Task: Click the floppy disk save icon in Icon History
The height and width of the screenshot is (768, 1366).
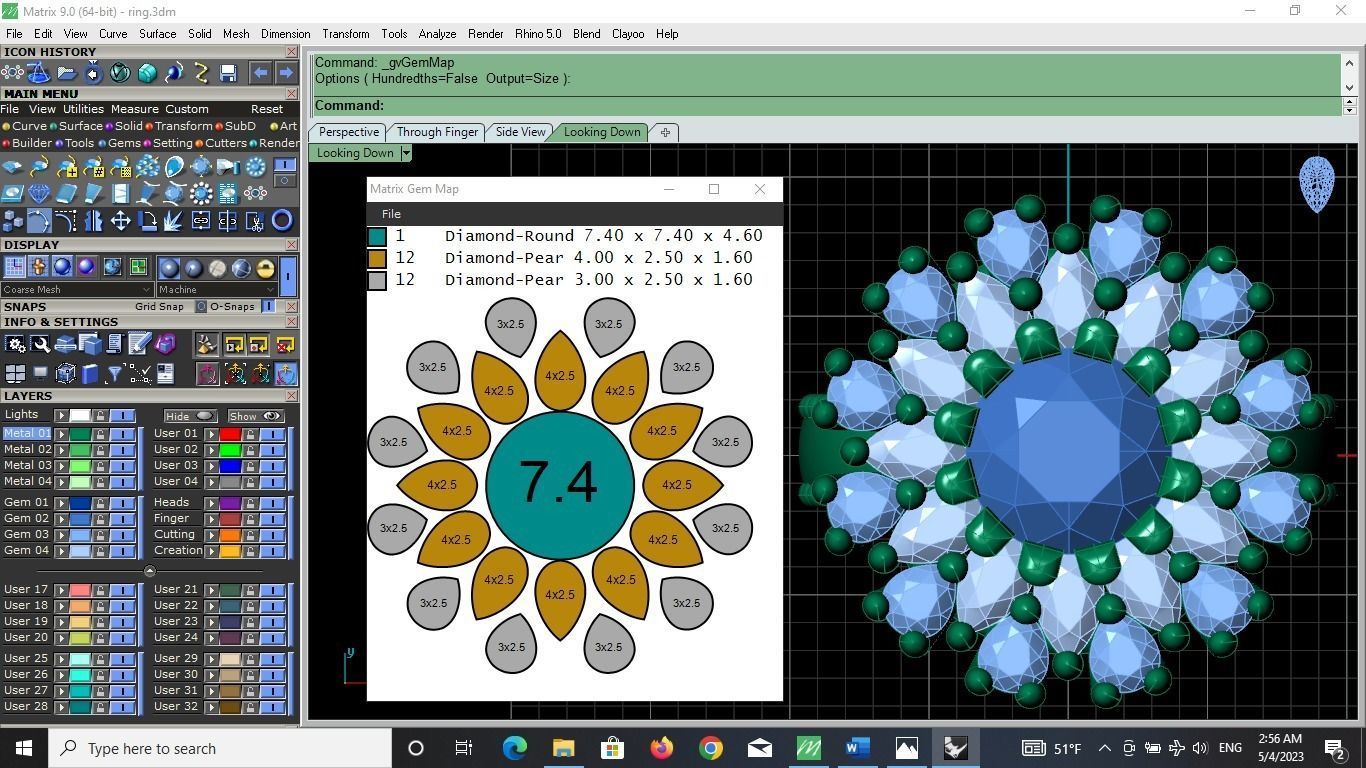Action: [228, 72]
